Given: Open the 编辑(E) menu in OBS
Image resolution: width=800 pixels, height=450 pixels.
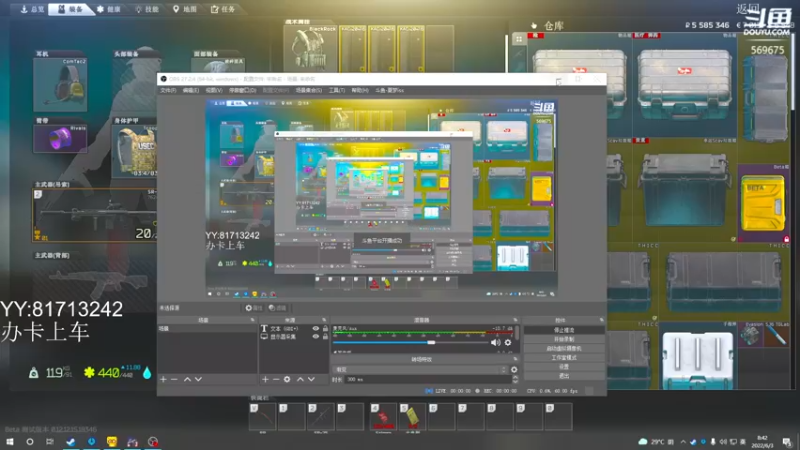Looking at the screenshot, I should [190, 90].
